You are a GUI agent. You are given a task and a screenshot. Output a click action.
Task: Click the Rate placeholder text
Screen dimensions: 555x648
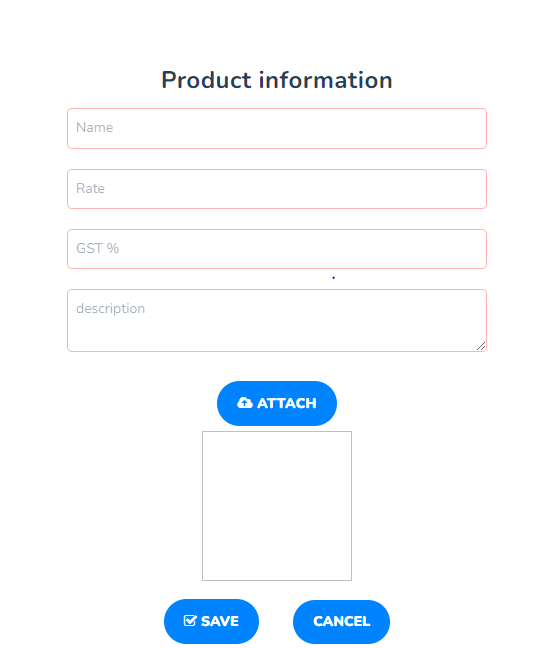pos(91,188)
